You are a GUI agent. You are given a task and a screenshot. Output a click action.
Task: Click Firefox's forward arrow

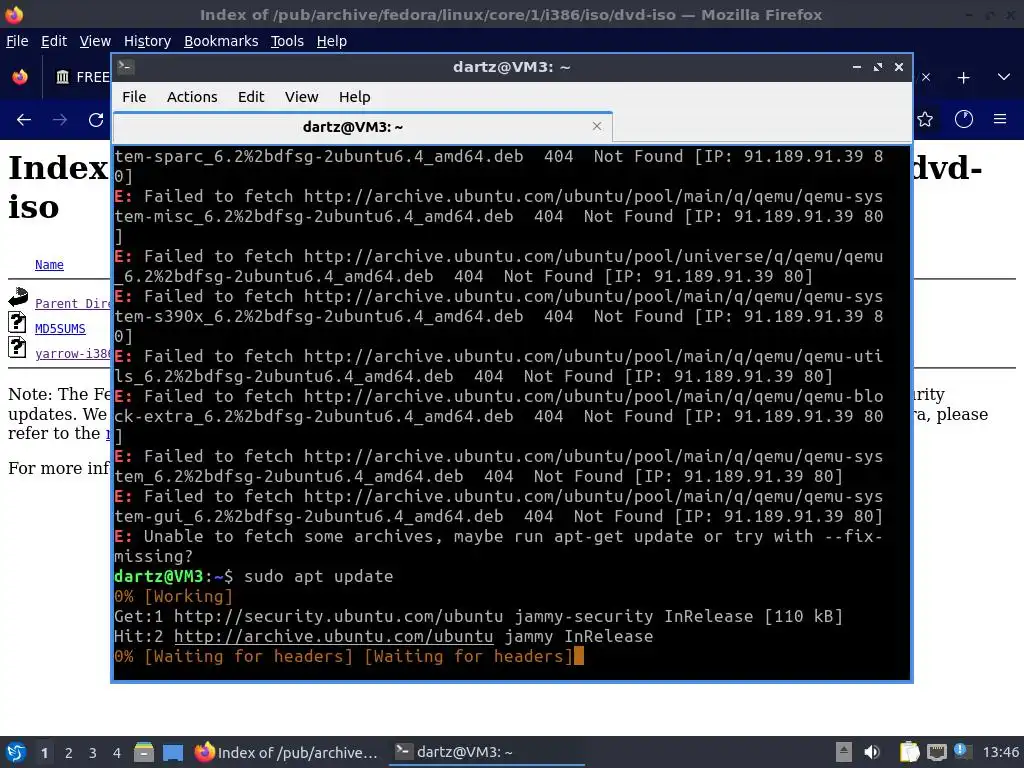[x=60, y=120]
